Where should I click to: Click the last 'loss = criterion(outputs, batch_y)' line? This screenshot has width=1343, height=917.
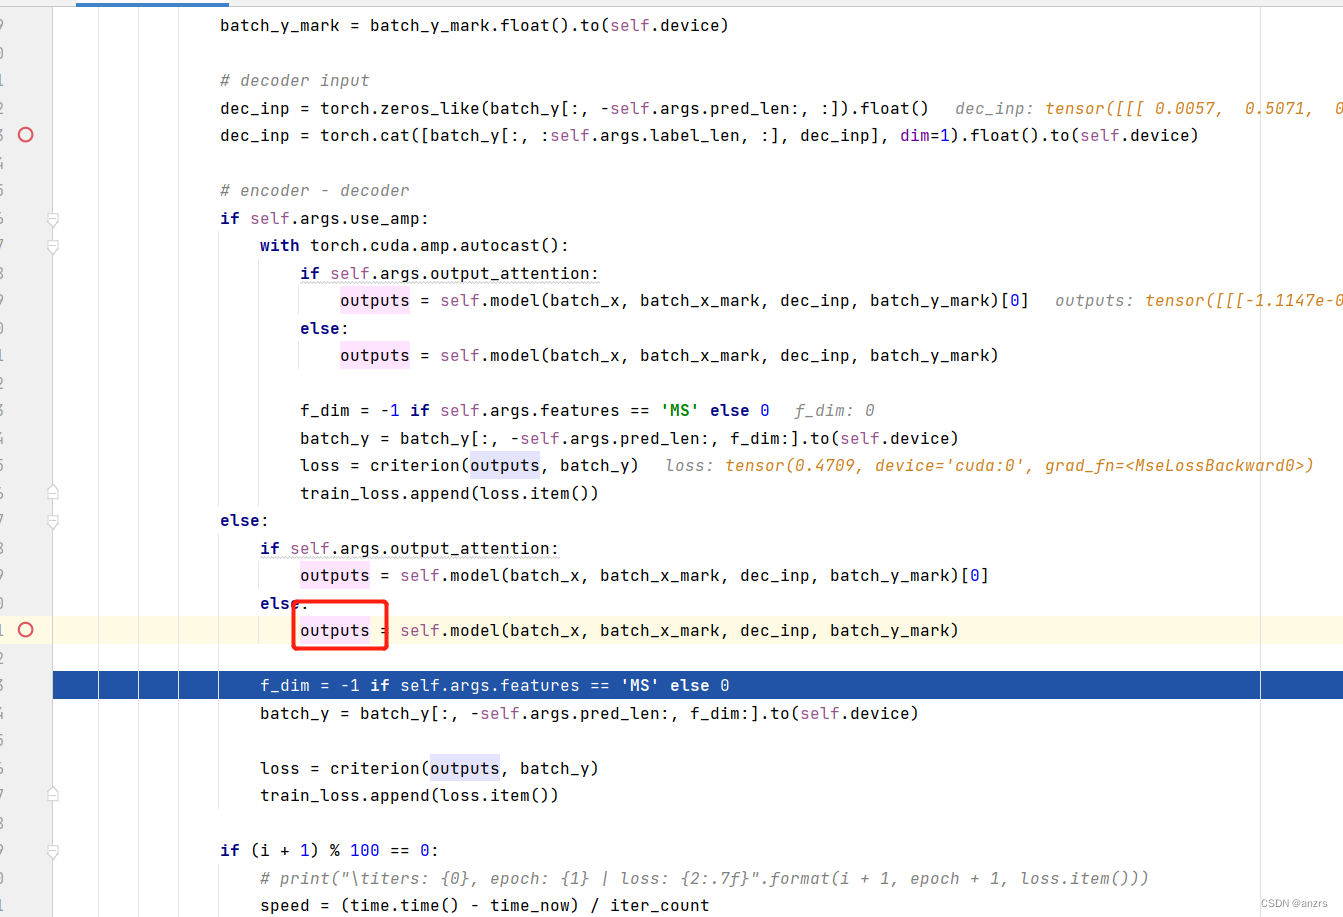(x=429, y=769)
